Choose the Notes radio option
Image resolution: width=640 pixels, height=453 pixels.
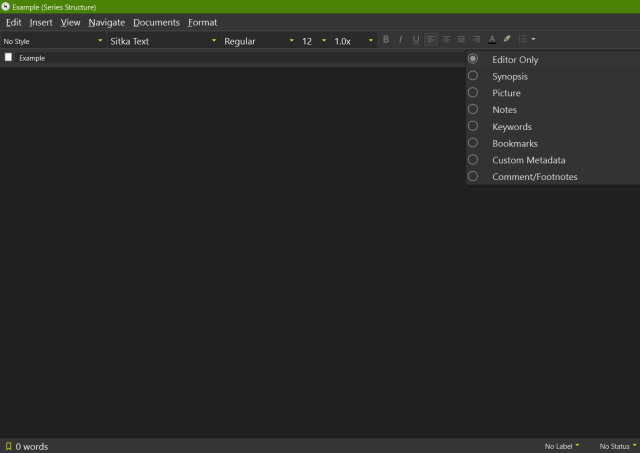click(x=473, y=109)
